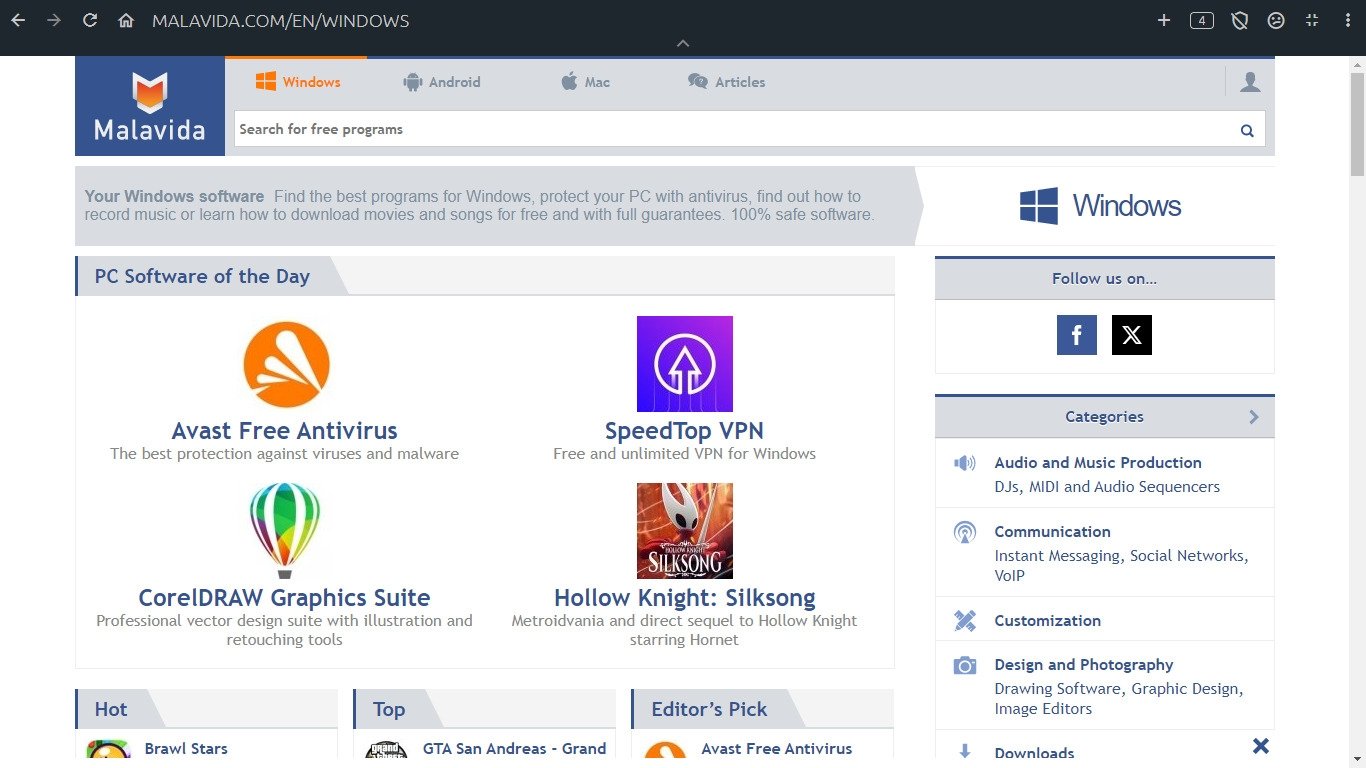The height and width of the screenshot is (768, 1366).
Task: Collapse the address bar chevron
Action: click(x=683, y=43)
